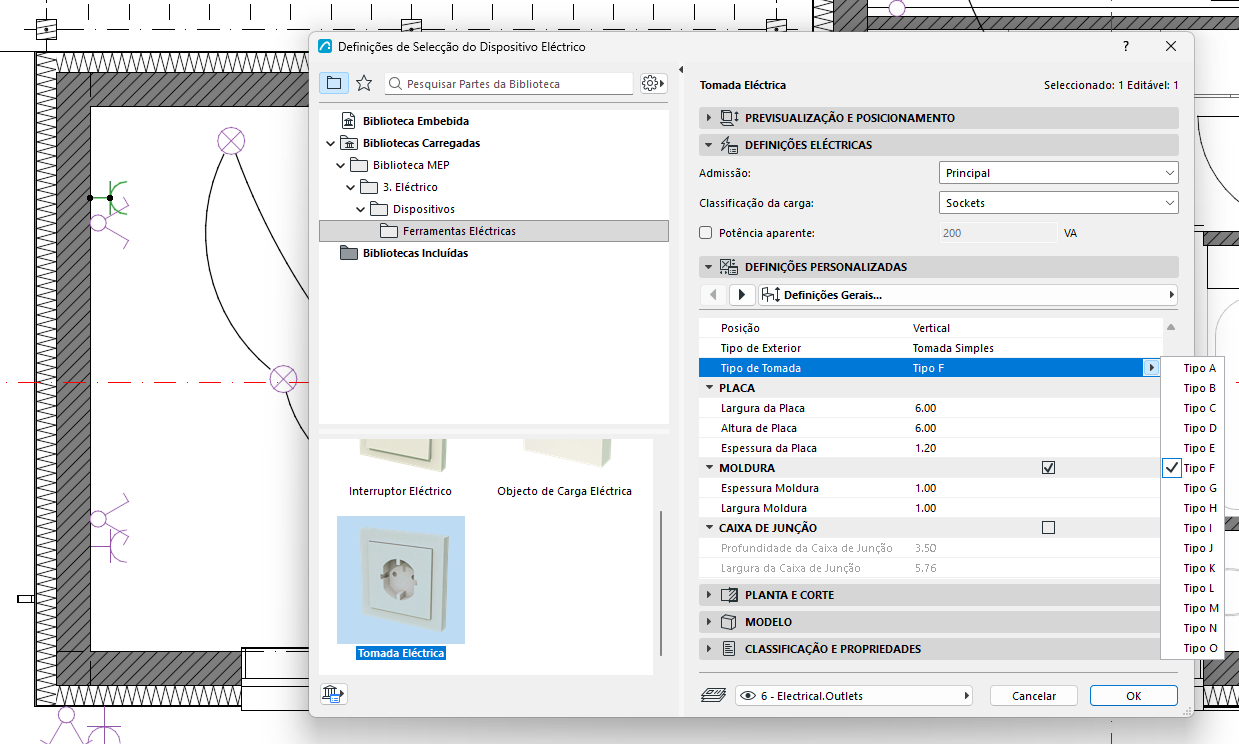Screen dimensions: 1239x744
Task: Enable the Potência aparente checkbox
Action: click(706, 233)
